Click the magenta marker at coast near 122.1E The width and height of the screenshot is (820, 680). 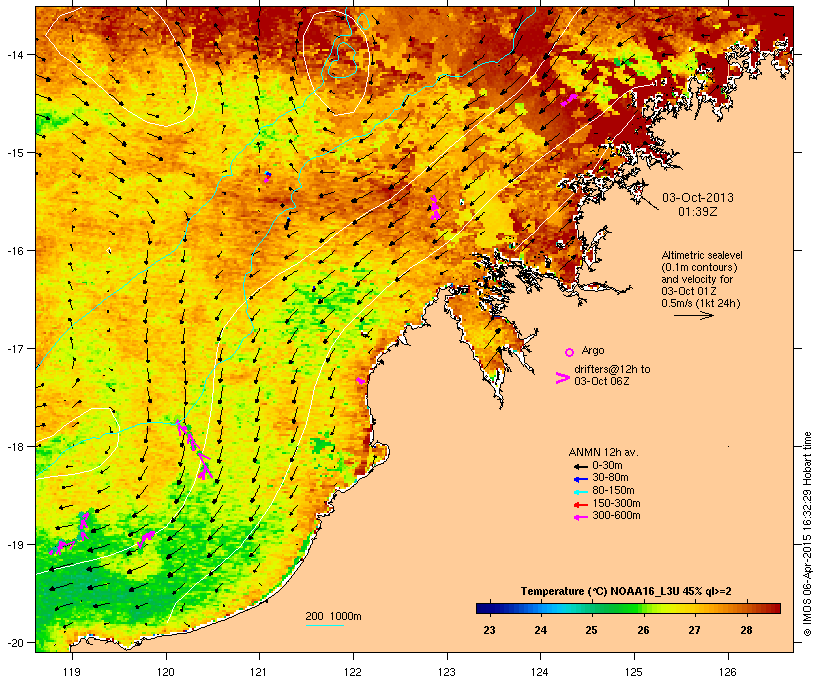(360, 381)
